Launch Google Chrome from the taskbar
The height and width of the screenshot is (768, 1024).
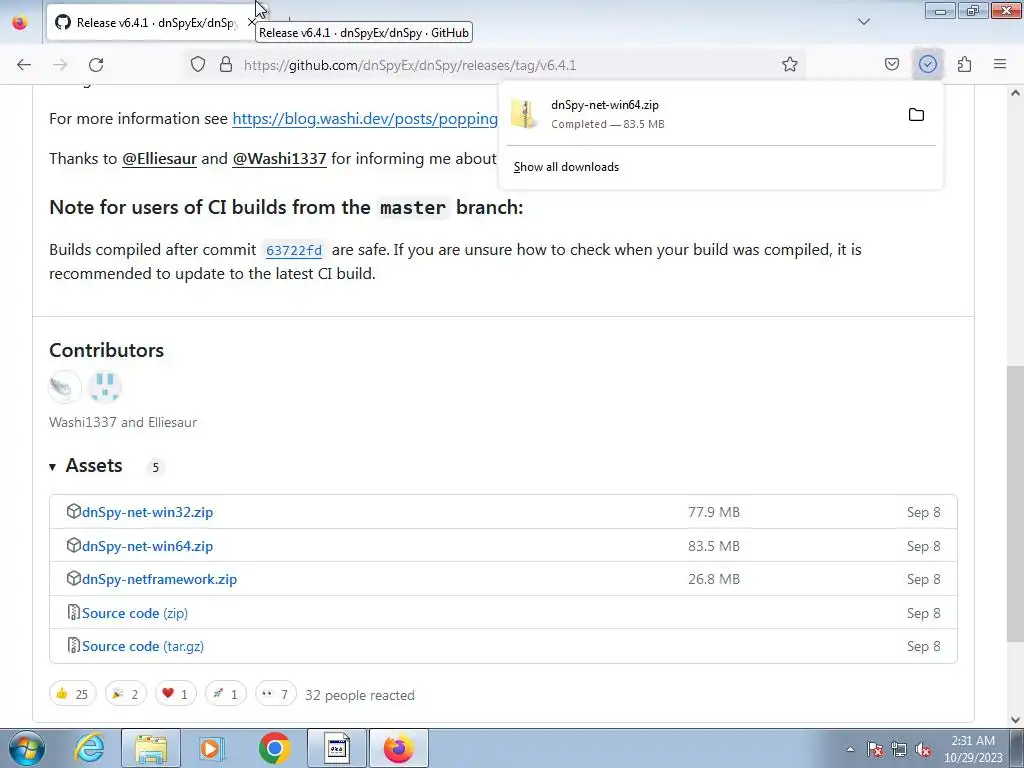pos(274,748)
